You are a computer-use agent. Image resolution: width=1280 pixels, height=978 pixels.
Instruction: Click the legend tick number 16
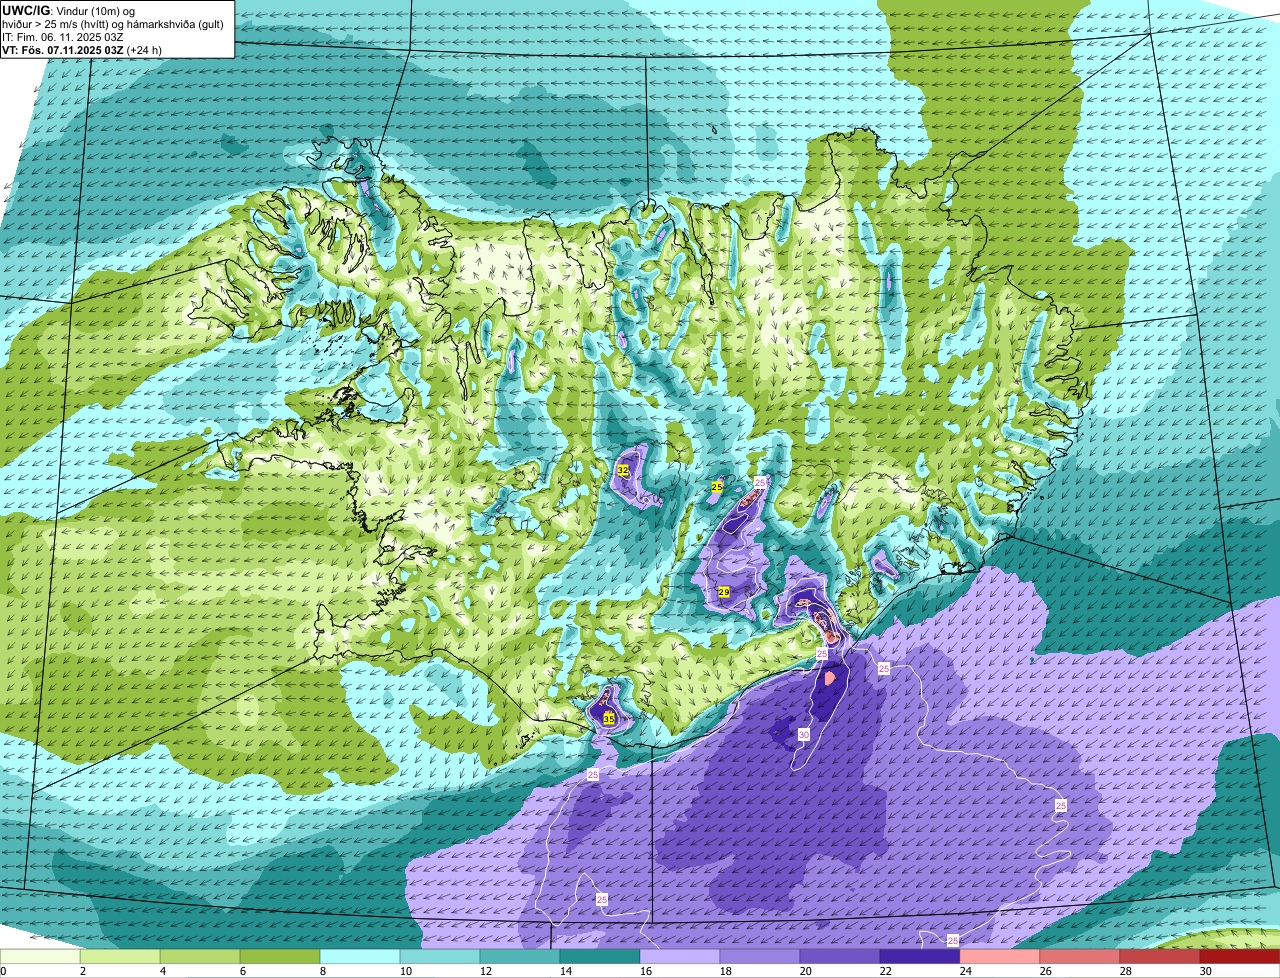(x=646, y=971)
